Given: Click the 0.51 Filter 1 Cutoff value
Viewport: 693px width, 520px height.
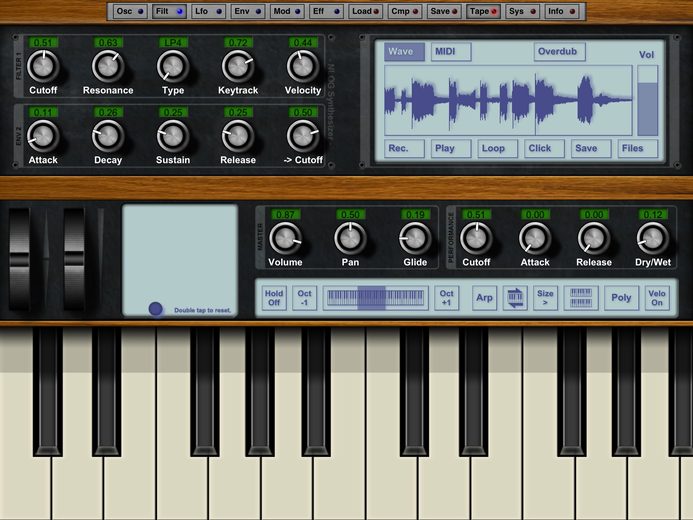Looking at the screenshot, I should 43,43.
